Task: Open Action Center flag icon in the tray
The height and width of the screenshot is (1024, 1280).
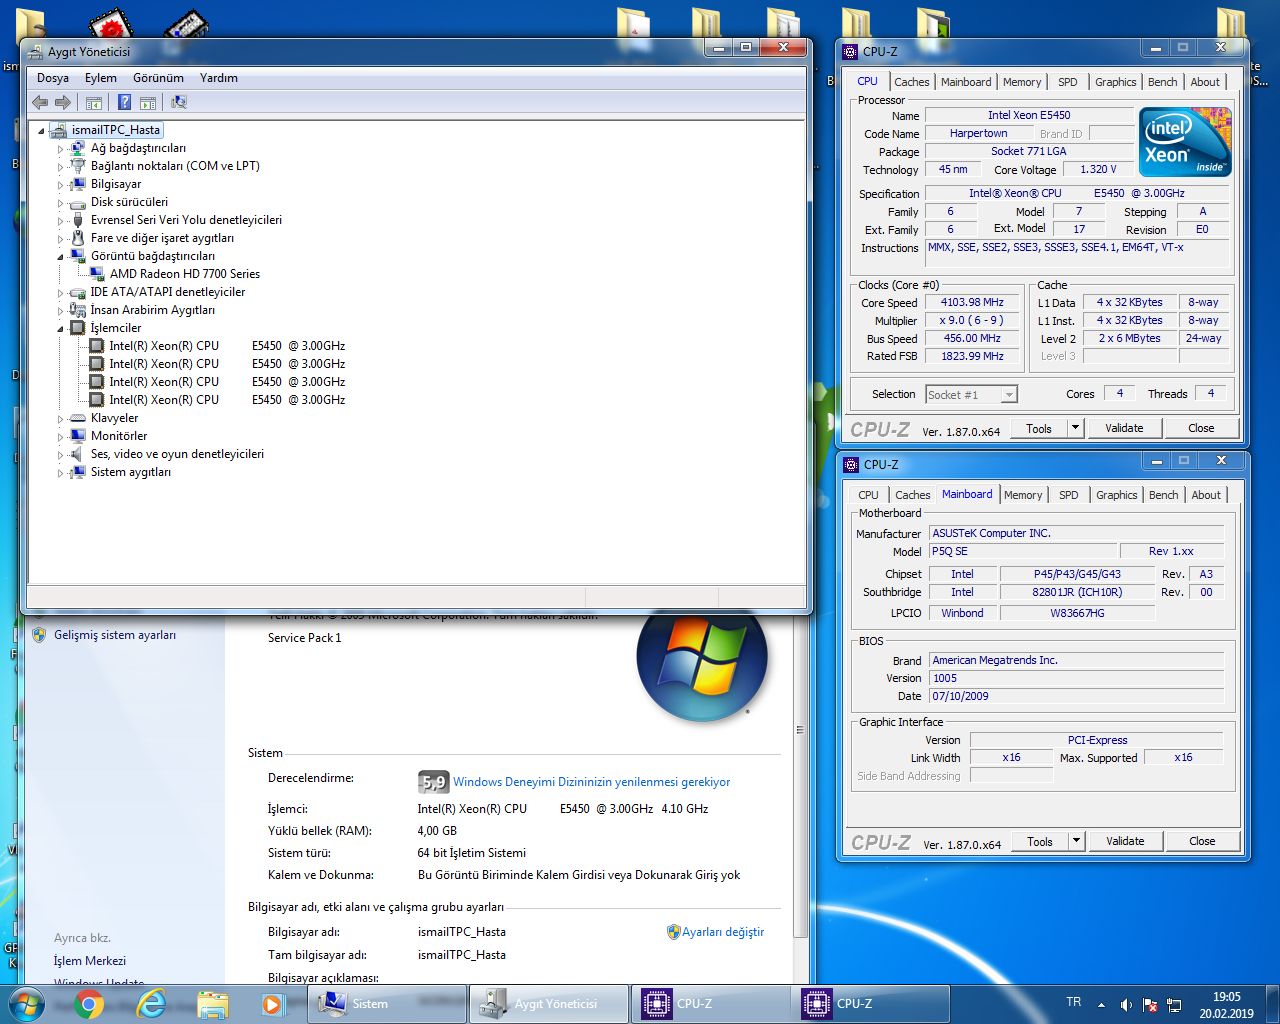Action: [x=1150, y=1005]
